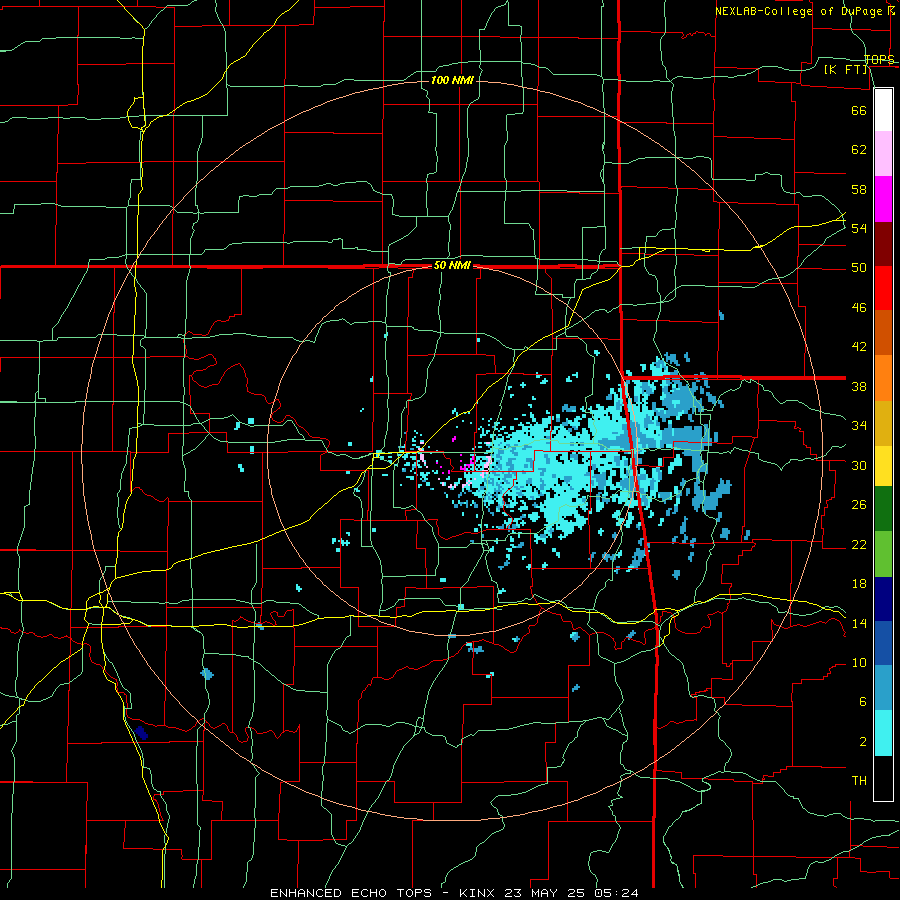Click the '30' legend value
This screenshot has width=900, height=900.
859,465
